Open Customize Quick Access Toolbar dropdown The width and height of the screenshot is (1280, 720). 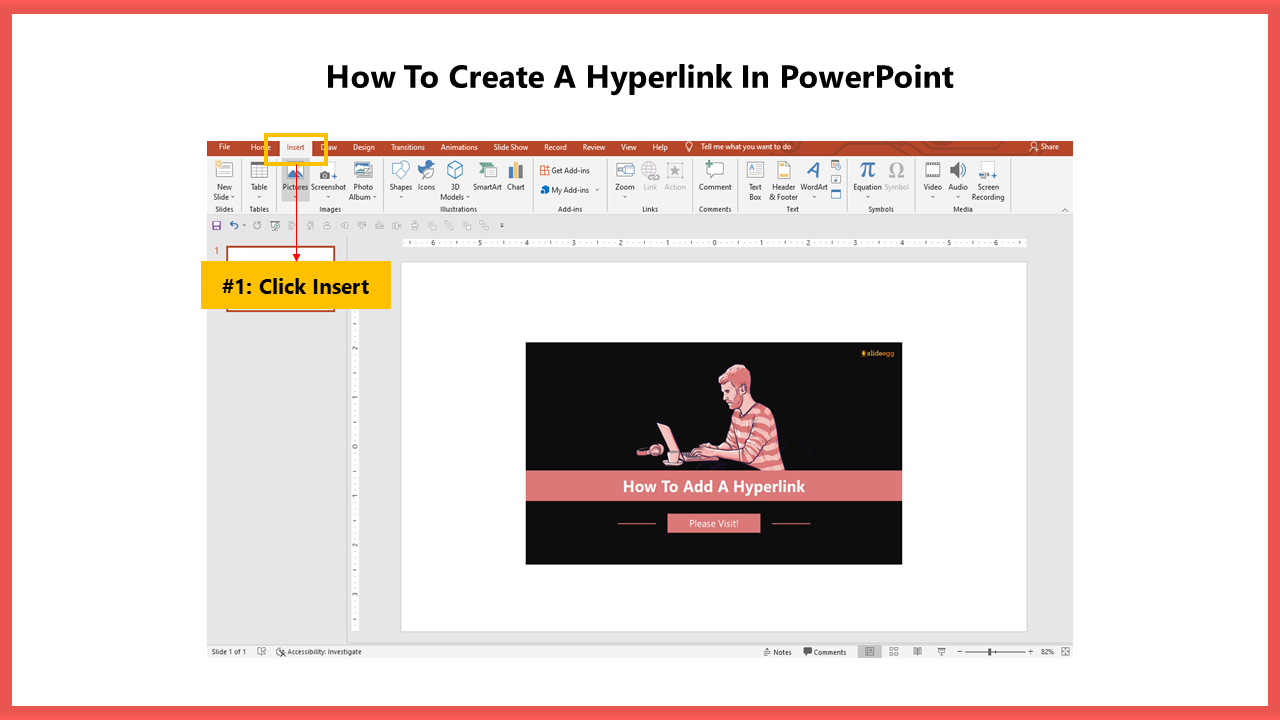click(502, 226)
